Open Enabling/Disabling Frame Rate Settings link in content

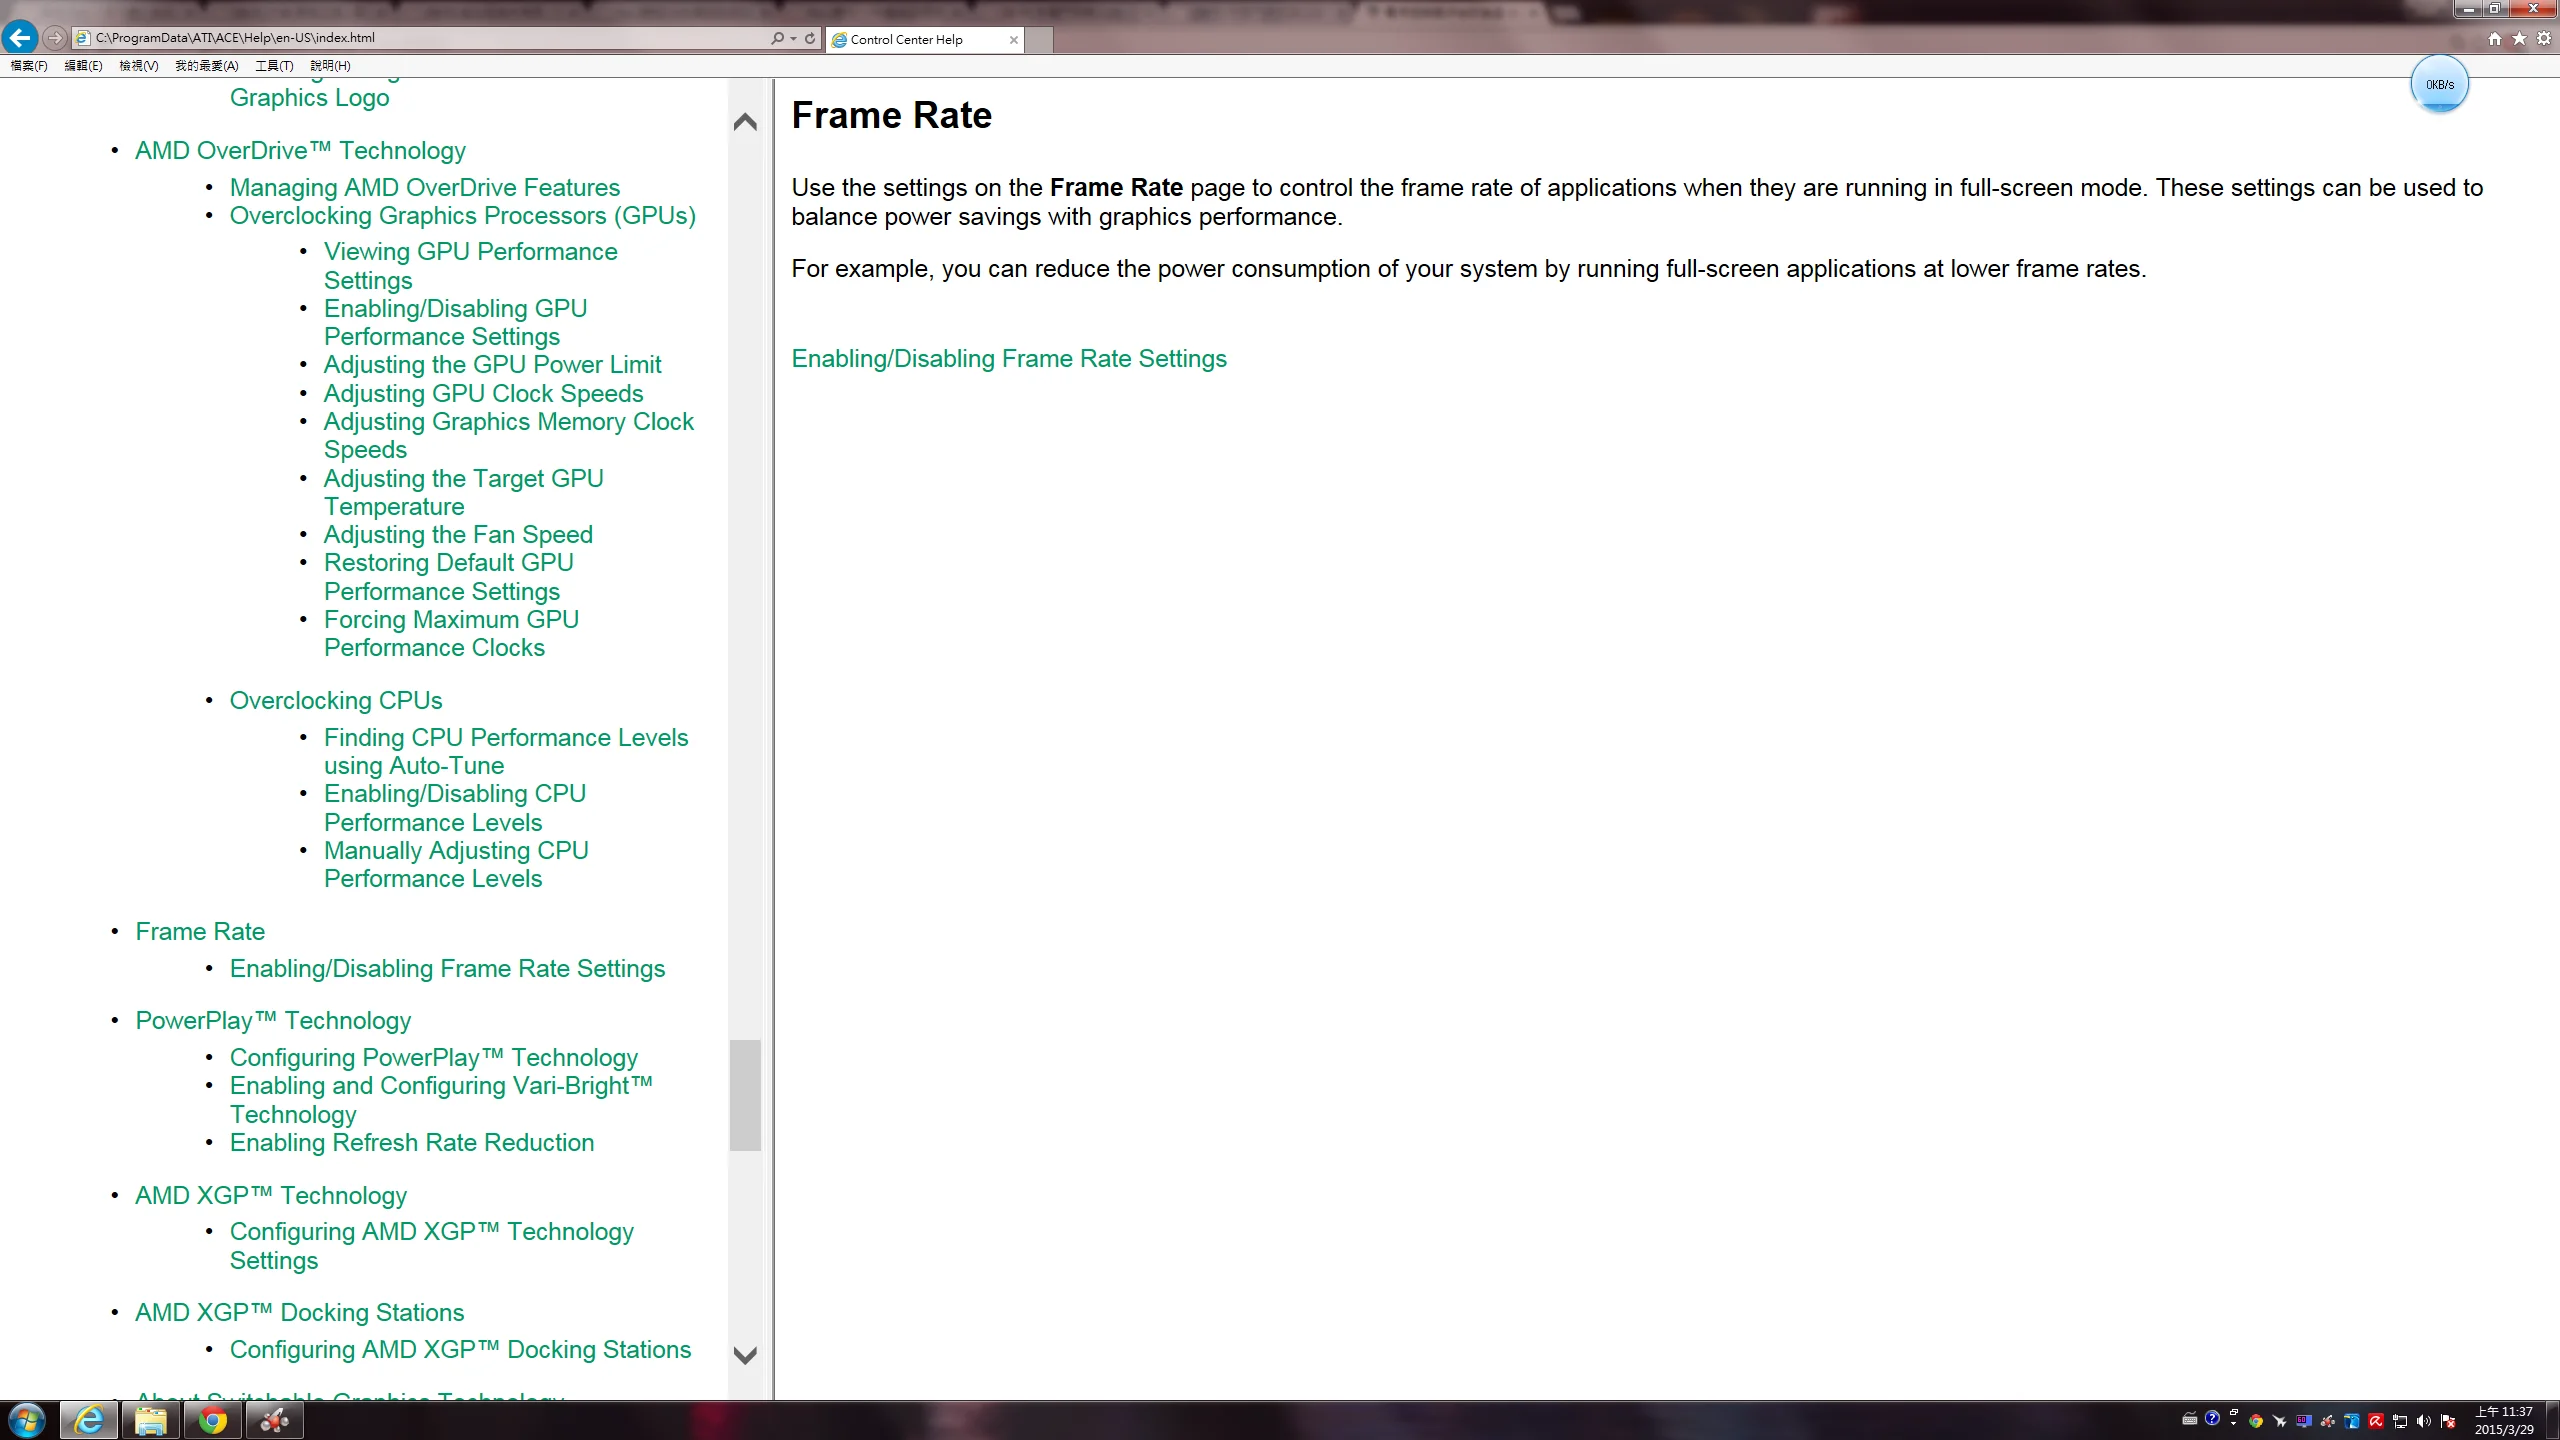pos(1009,358)
